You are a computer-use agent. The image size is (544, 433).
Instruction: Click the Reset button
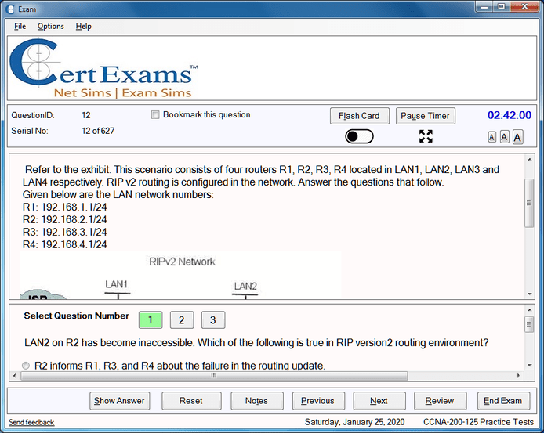click(x=191, y=401)
